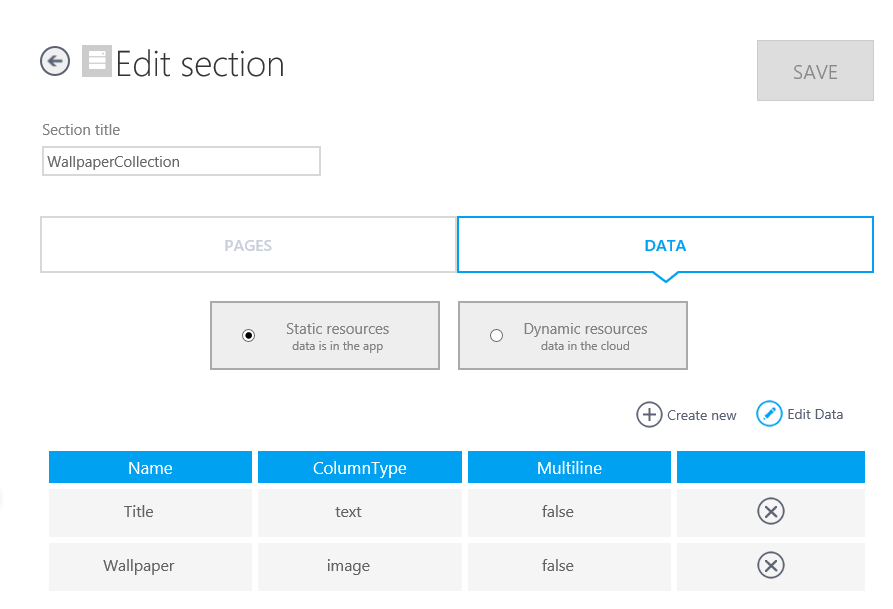Viewport: 893px width, 609px height.
Task: Click the back arrow icon
Action: coord(55,62)
